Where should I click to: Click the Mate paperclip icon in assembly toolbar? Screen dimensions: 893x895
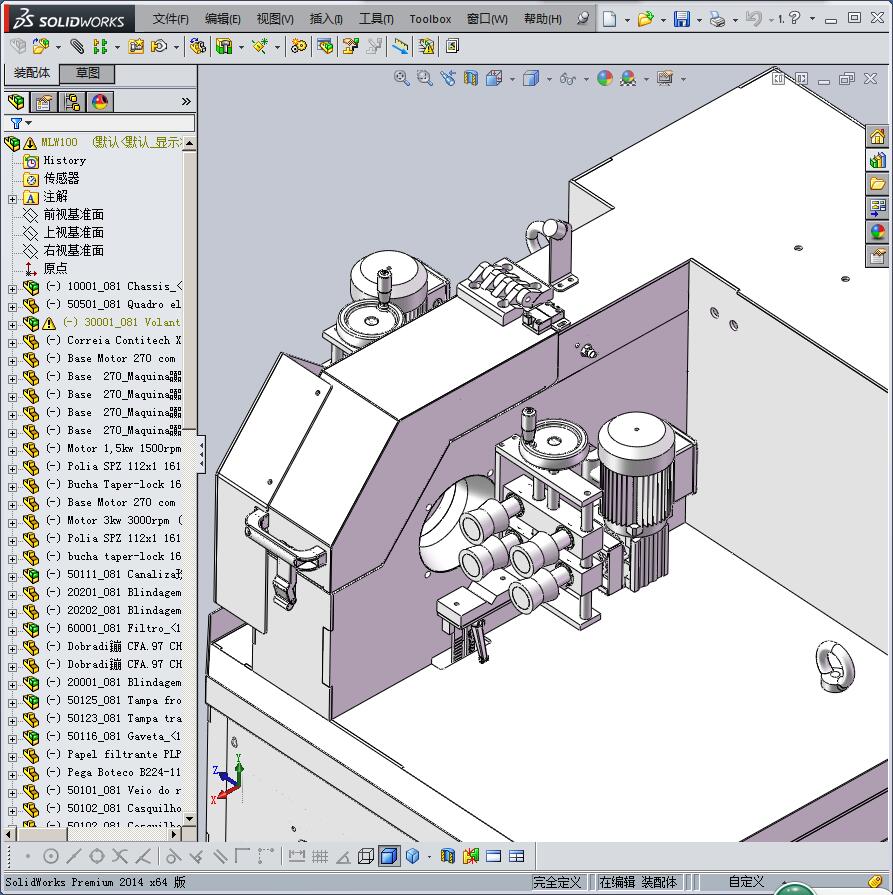(77, 46)
